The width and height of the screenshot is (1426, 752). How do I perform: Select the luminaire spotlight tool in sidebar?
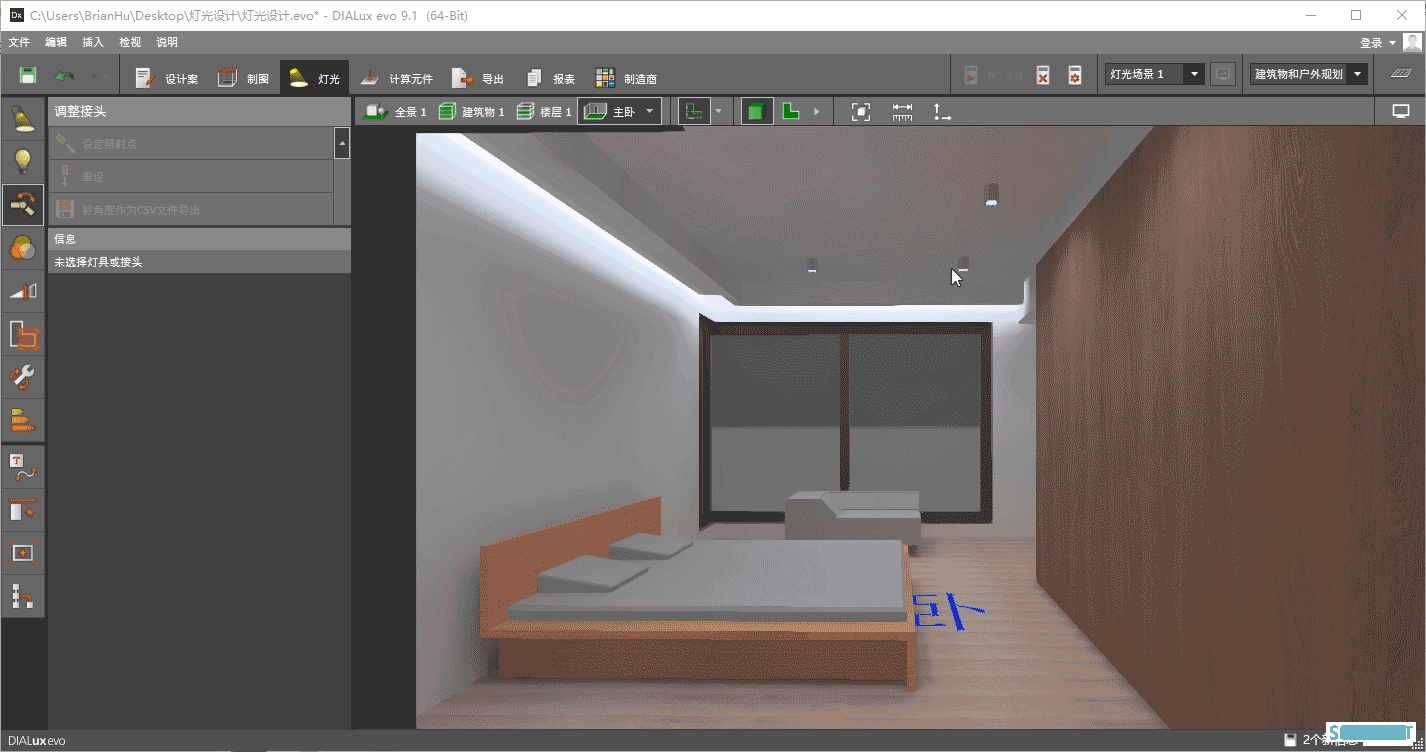tap(23, 119)
